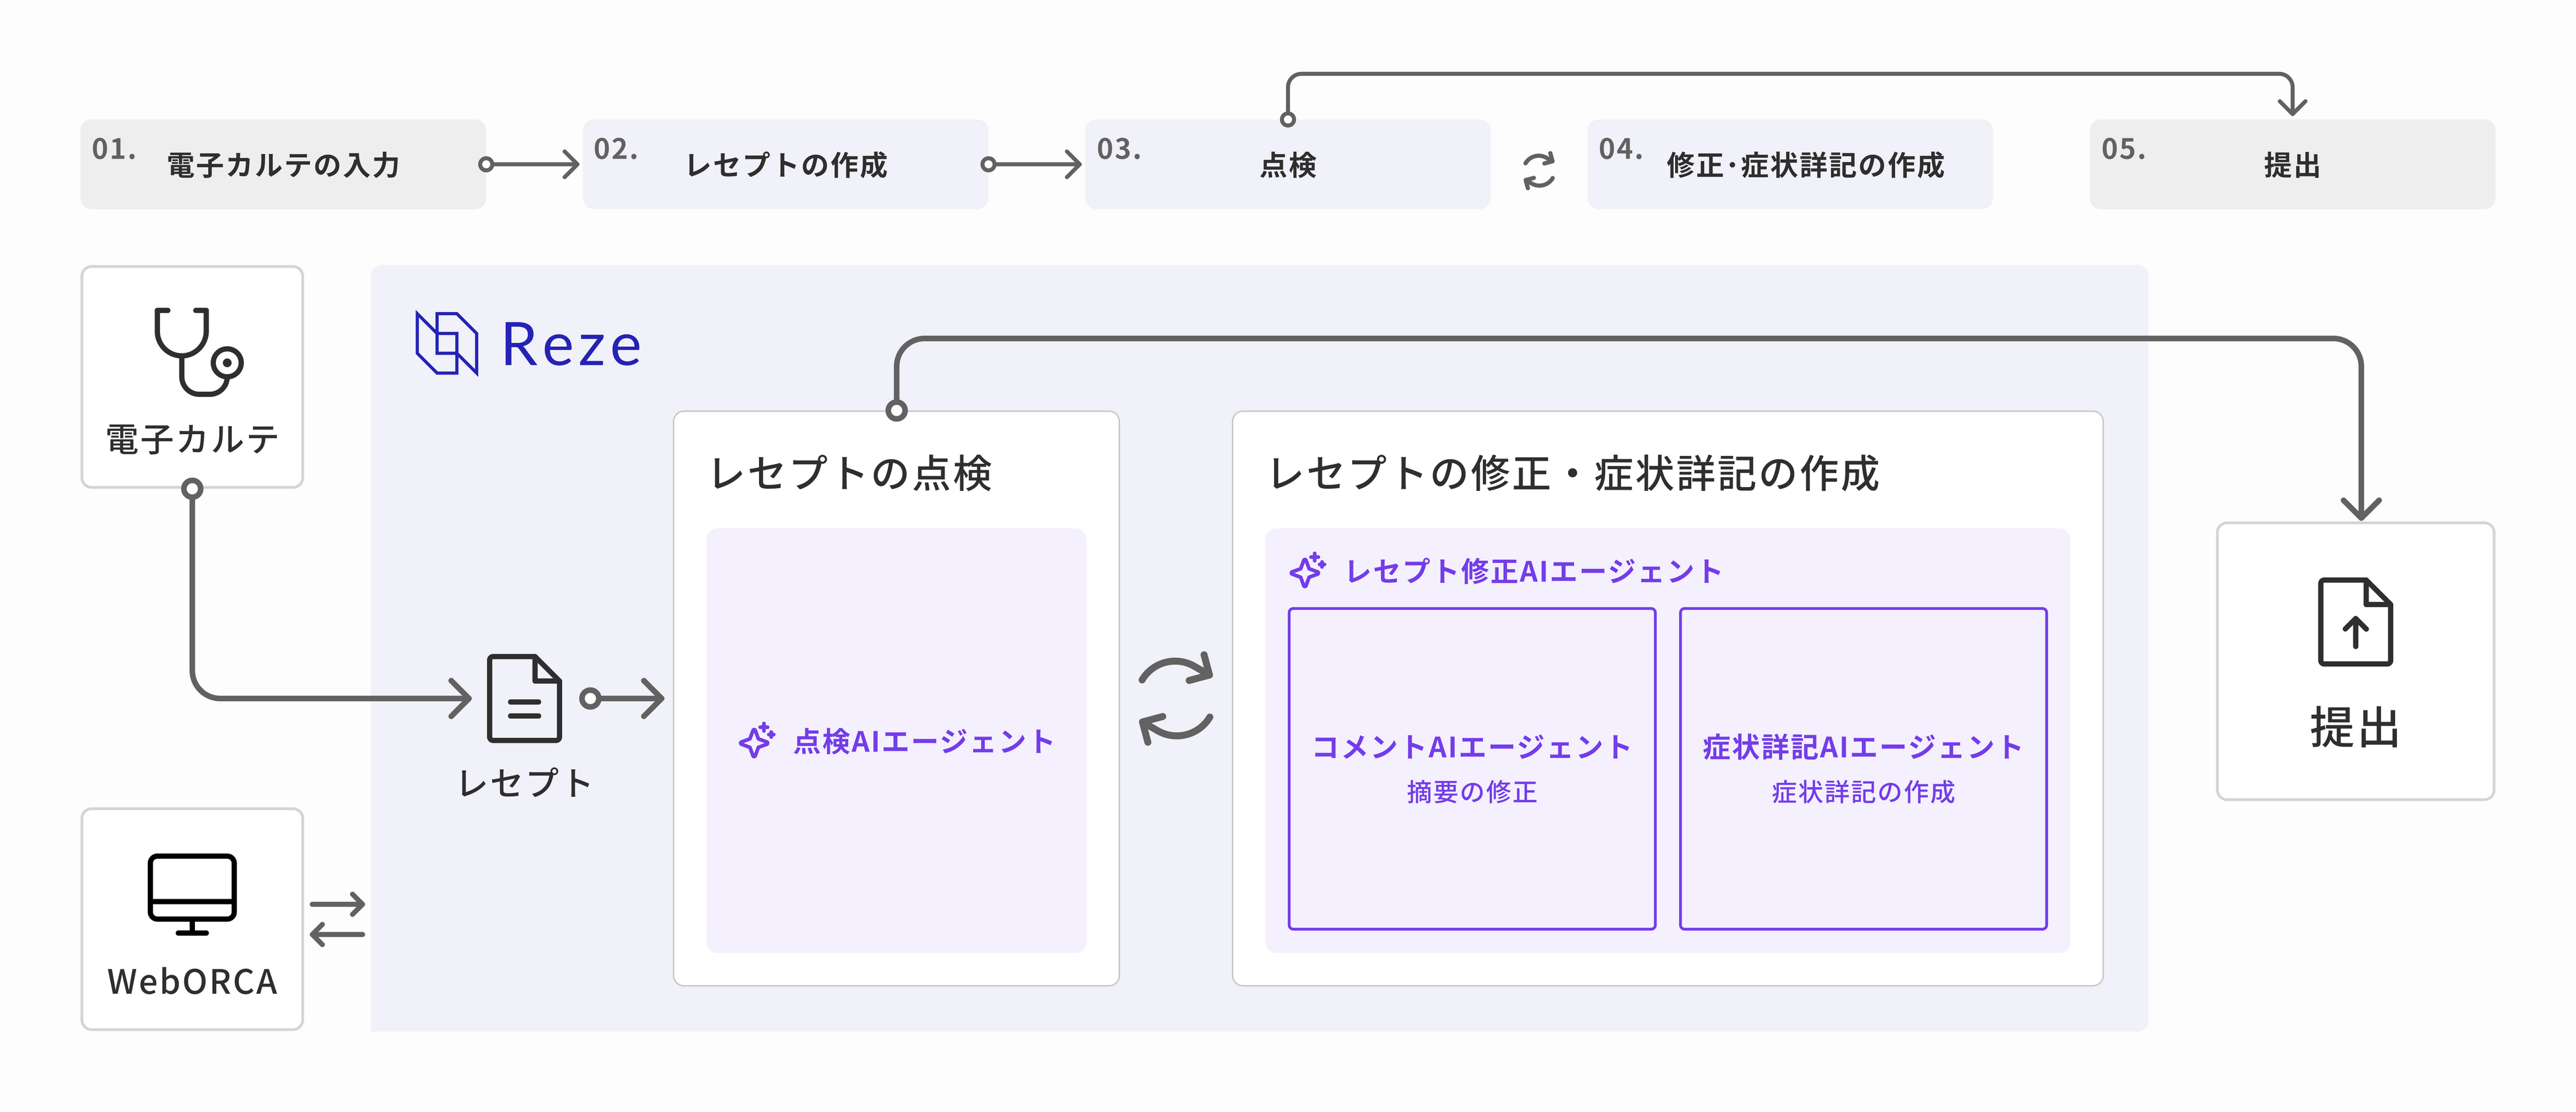The height and width of the screenshot is (1112, 2576).
Task: Click the Reze wordmark text
Action: 571,345
